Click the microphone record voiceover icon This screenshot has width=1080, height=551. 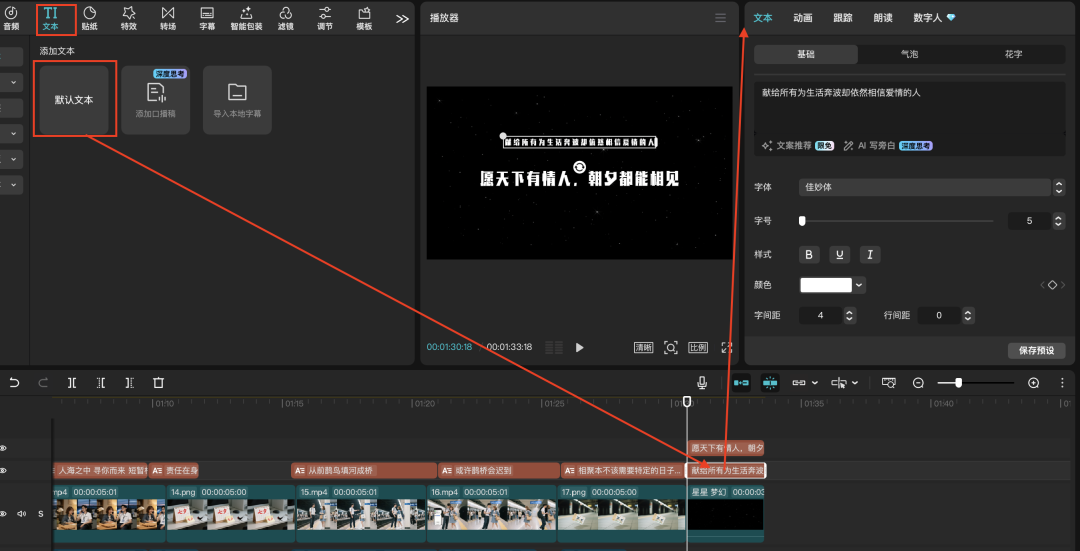click(x=703, y=382)
